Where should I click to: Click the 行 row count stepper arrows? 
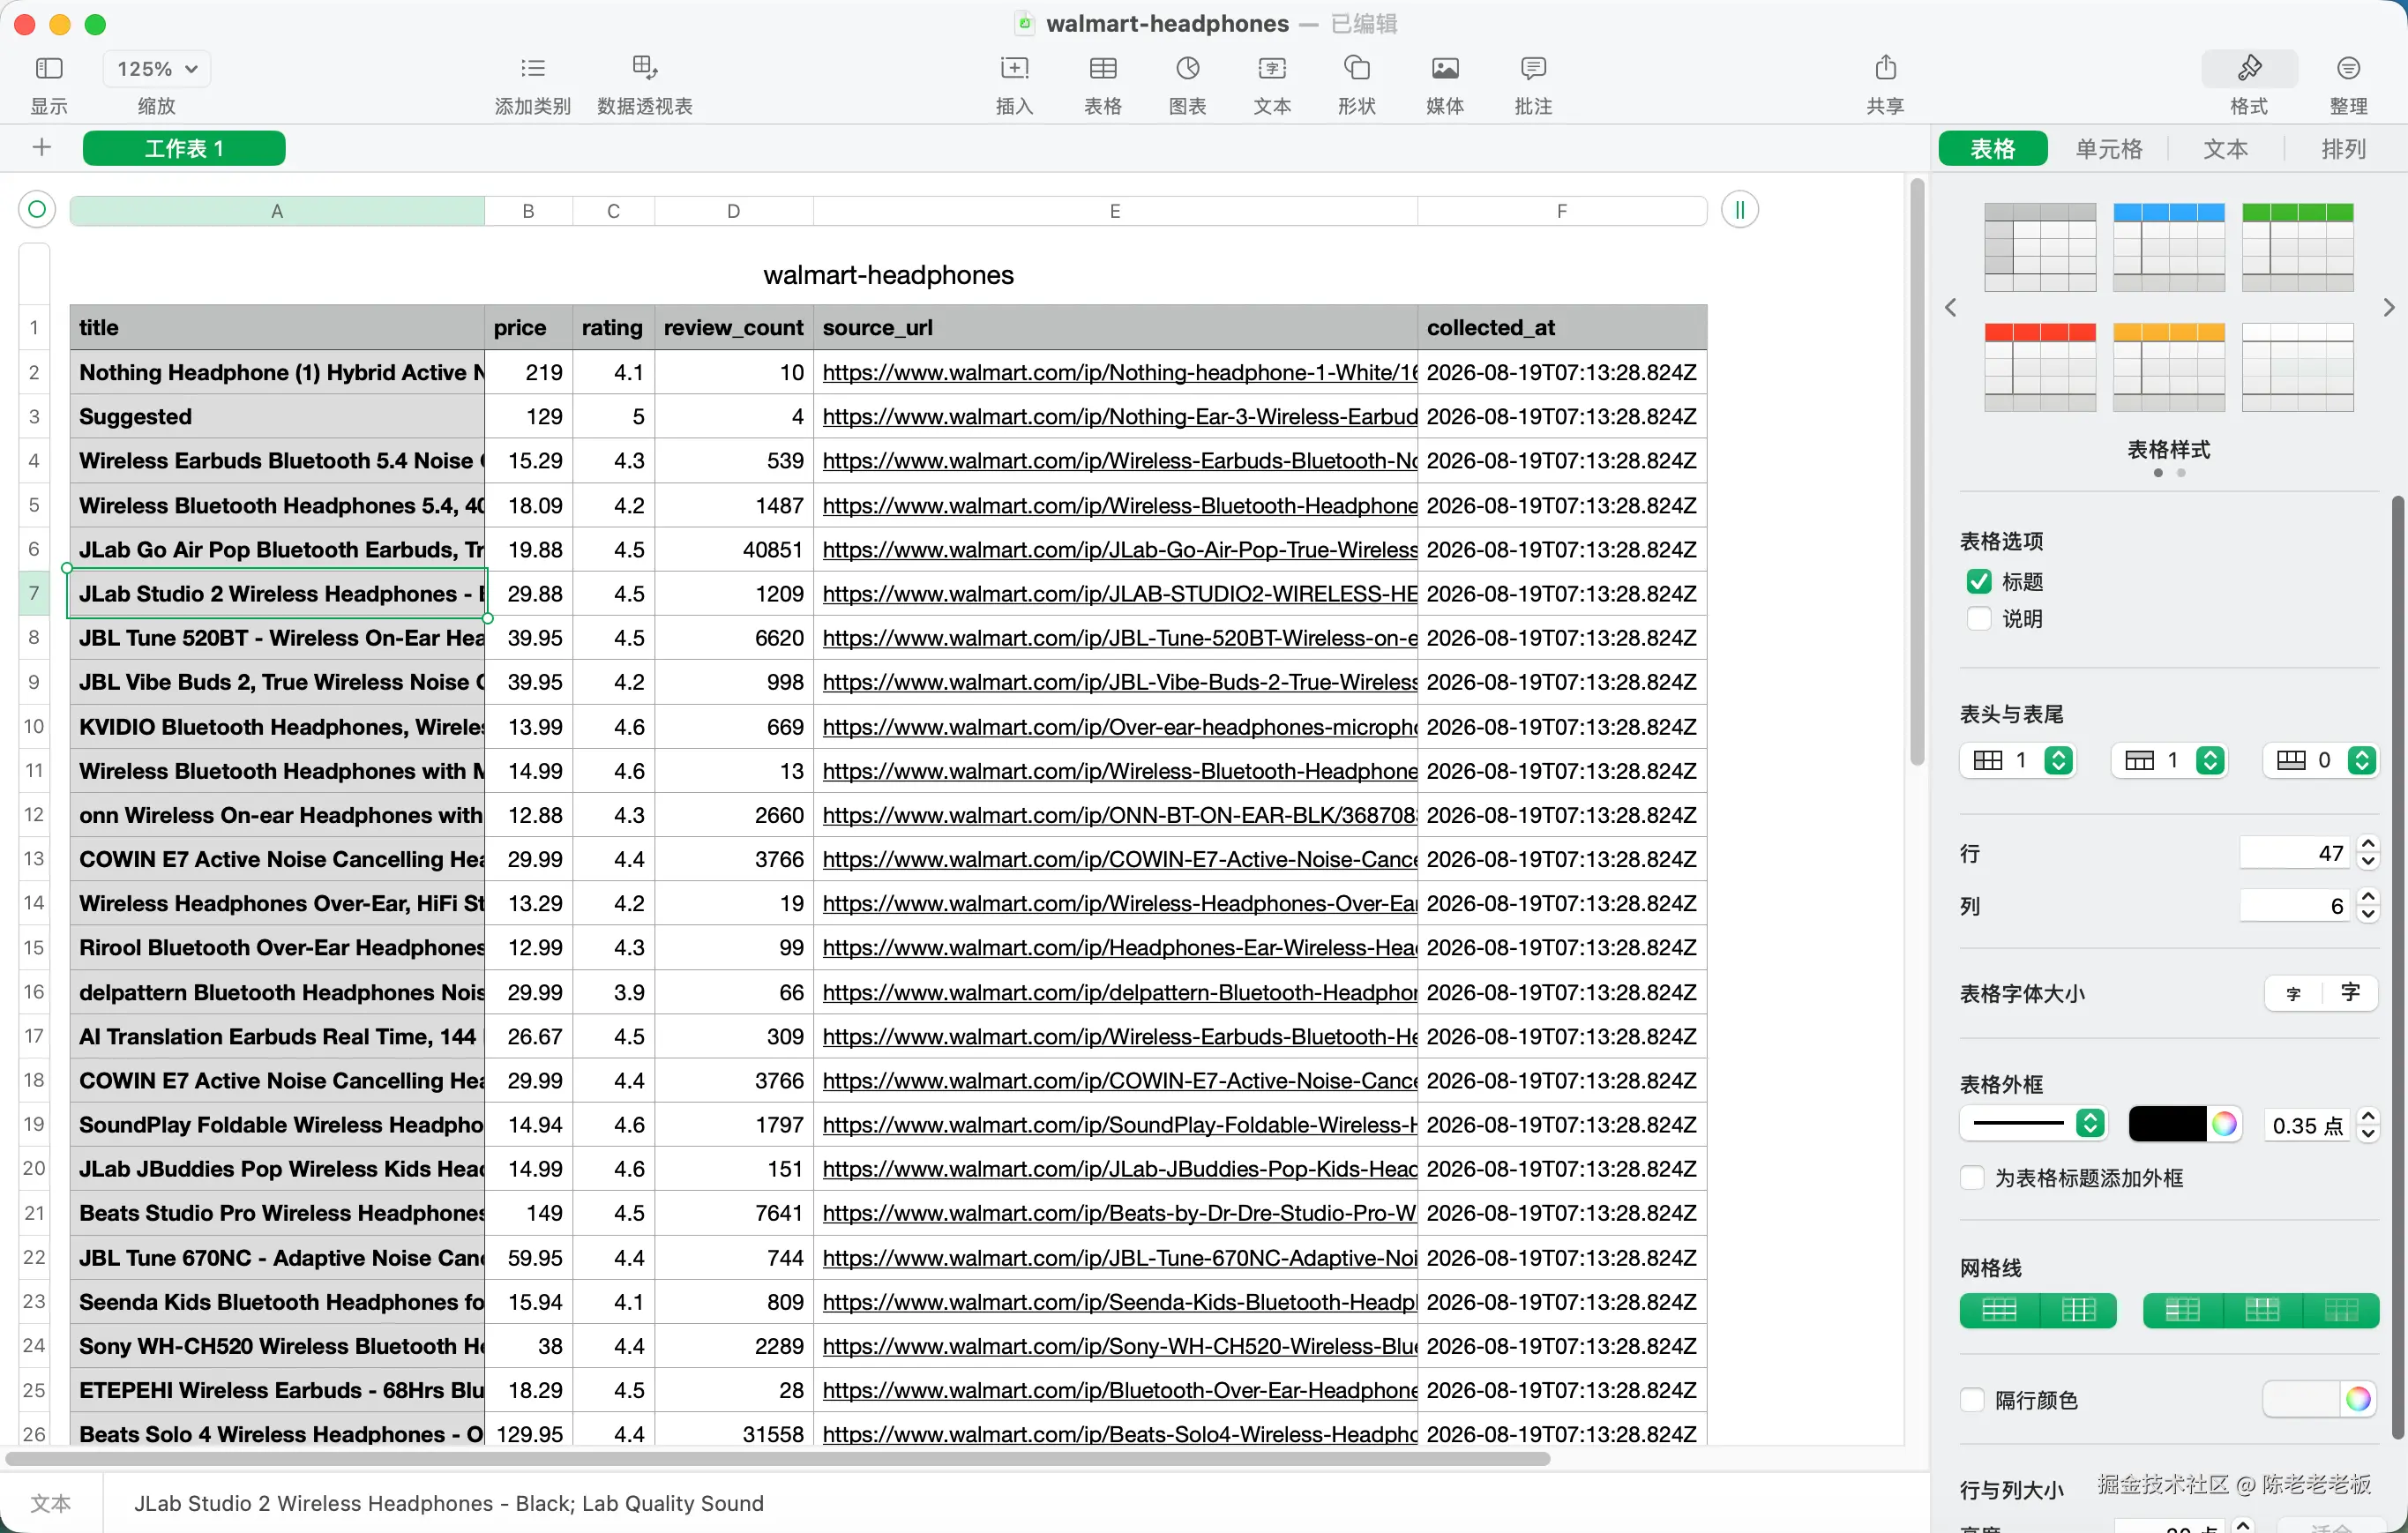coord(2367,853)
